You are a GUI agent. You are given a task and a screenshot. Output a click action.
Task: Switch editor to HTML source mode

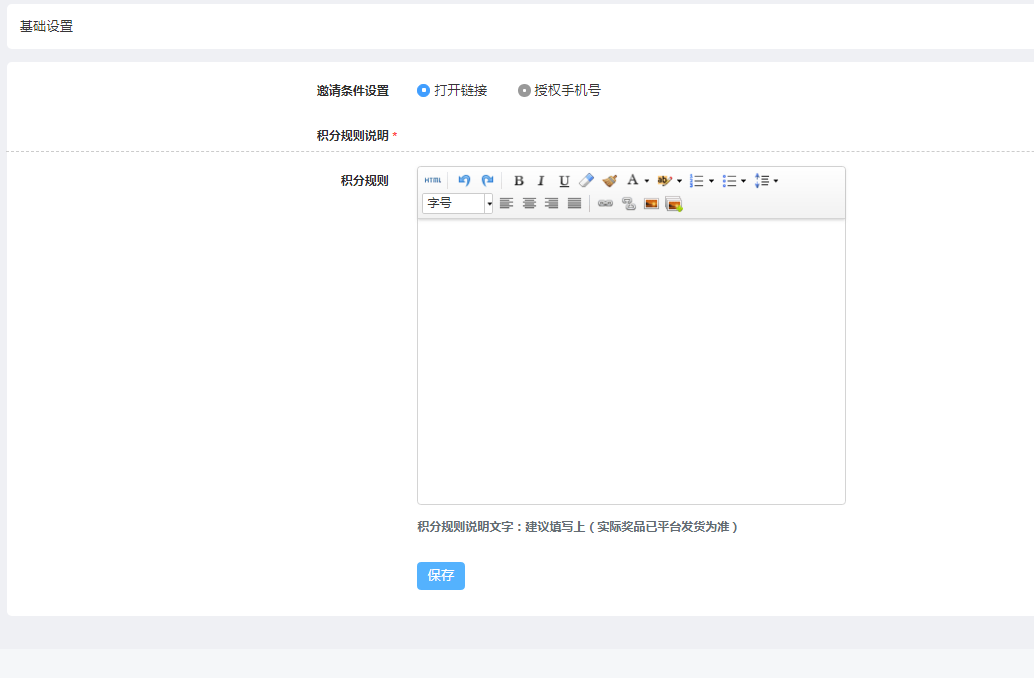pos(432,181)
